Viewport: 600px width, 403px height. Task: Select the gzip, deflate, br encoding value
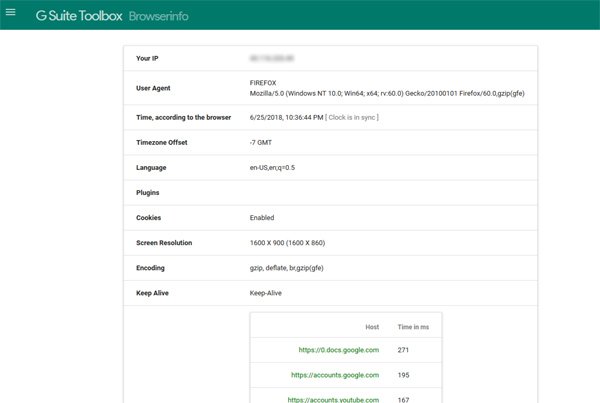pyautogui.click(x=287, y=268)
